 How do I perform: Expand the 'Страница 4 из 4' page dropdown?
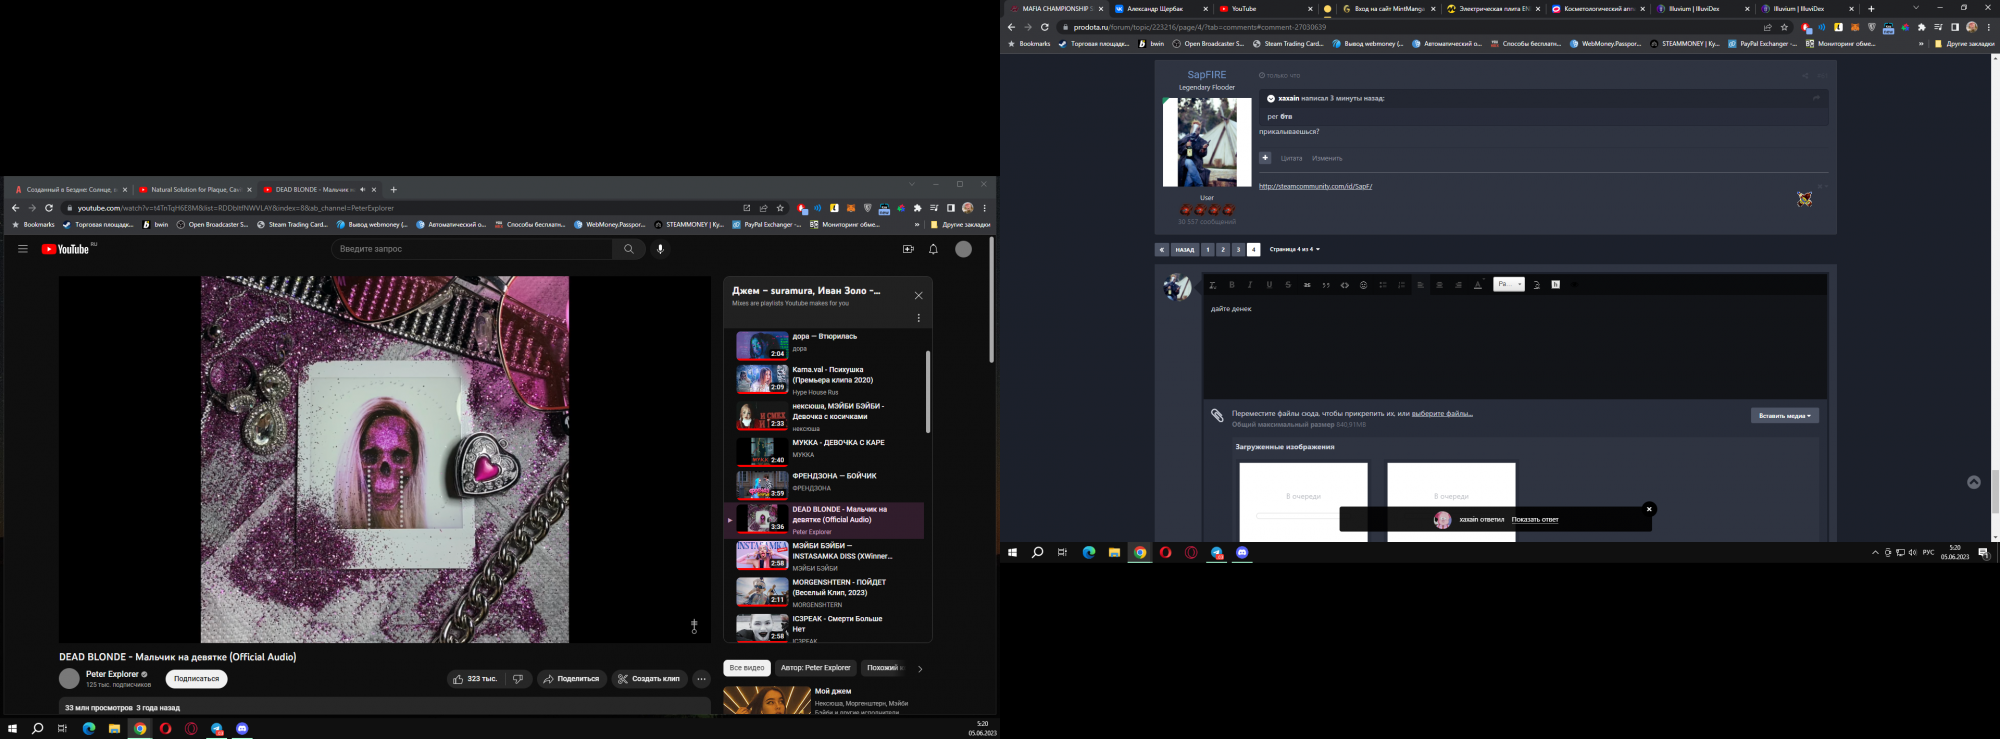[x=1295, y=250]
